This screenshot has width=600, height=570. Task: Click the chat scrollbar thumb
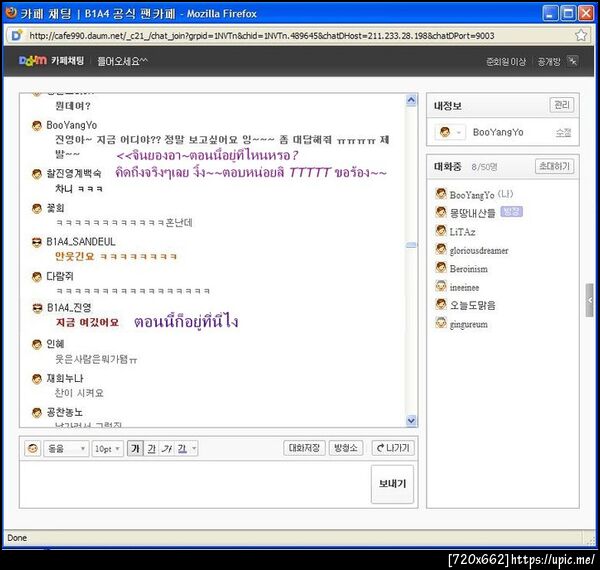[x=411, y=245]
